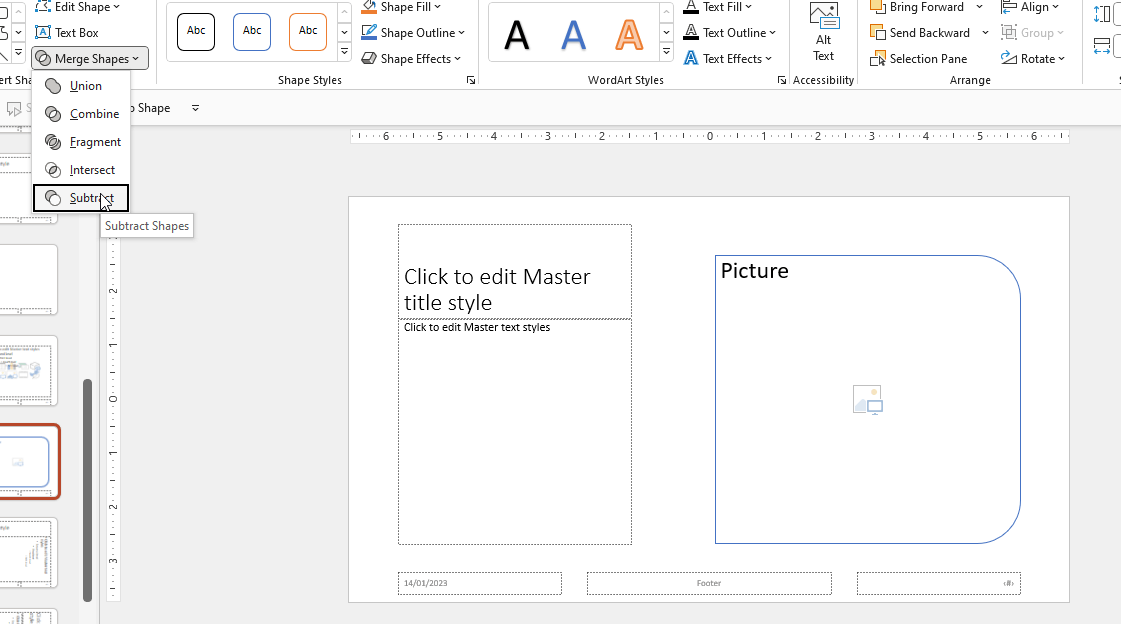
Task: Click the picture placeholder icon on slide
Action: [867, 400]
